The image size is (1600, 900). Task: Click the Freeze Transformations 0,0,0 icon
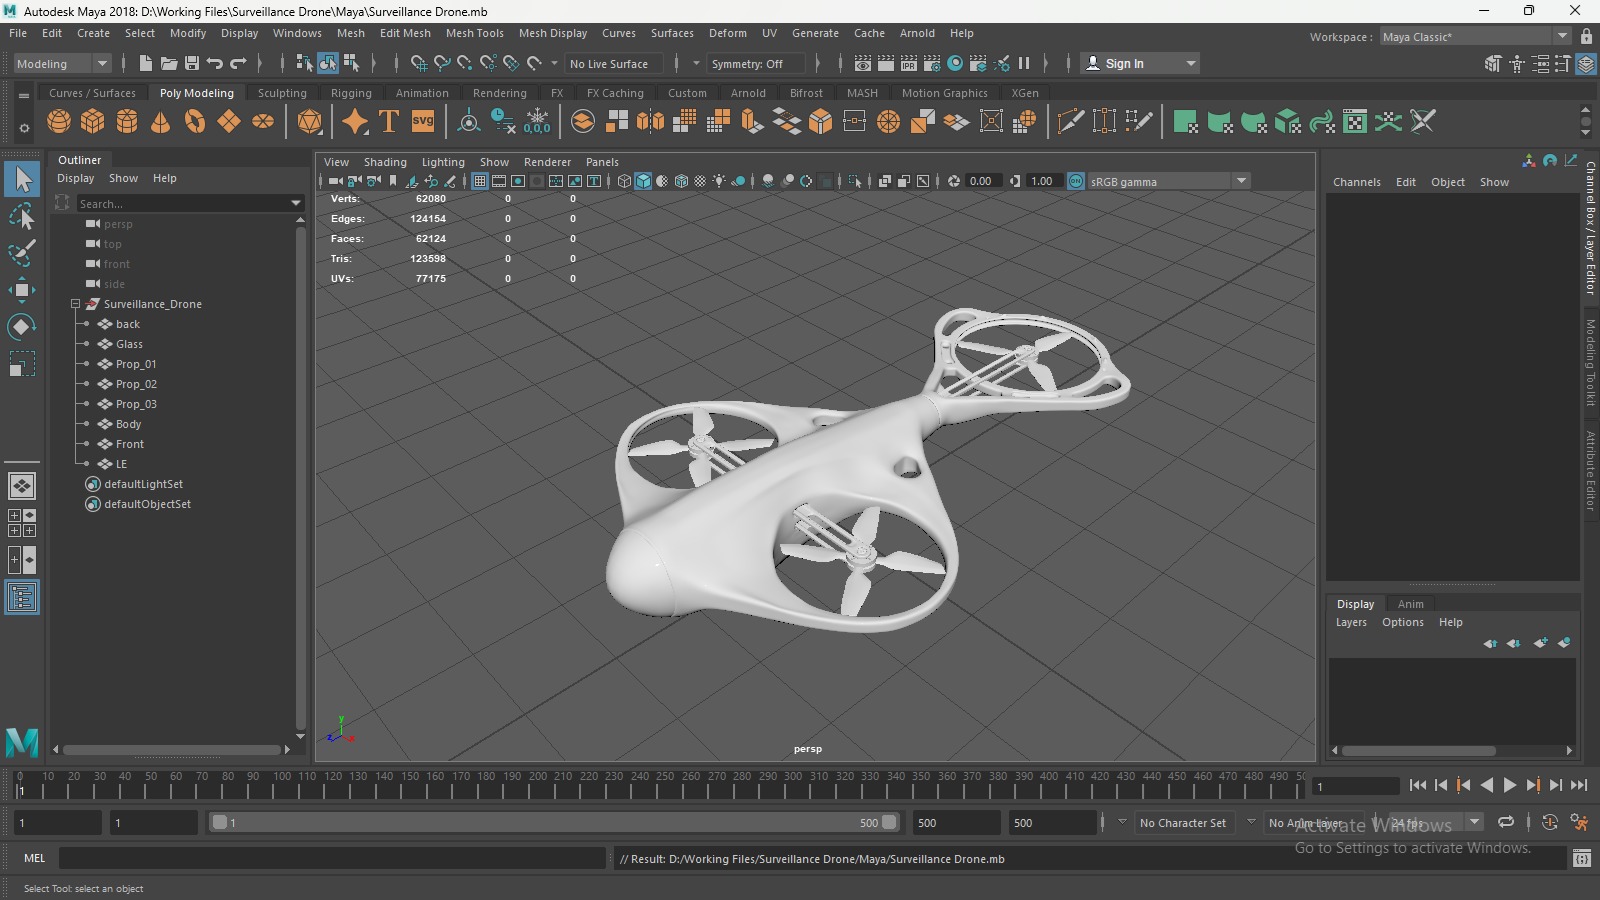click(x=537, y=122)
